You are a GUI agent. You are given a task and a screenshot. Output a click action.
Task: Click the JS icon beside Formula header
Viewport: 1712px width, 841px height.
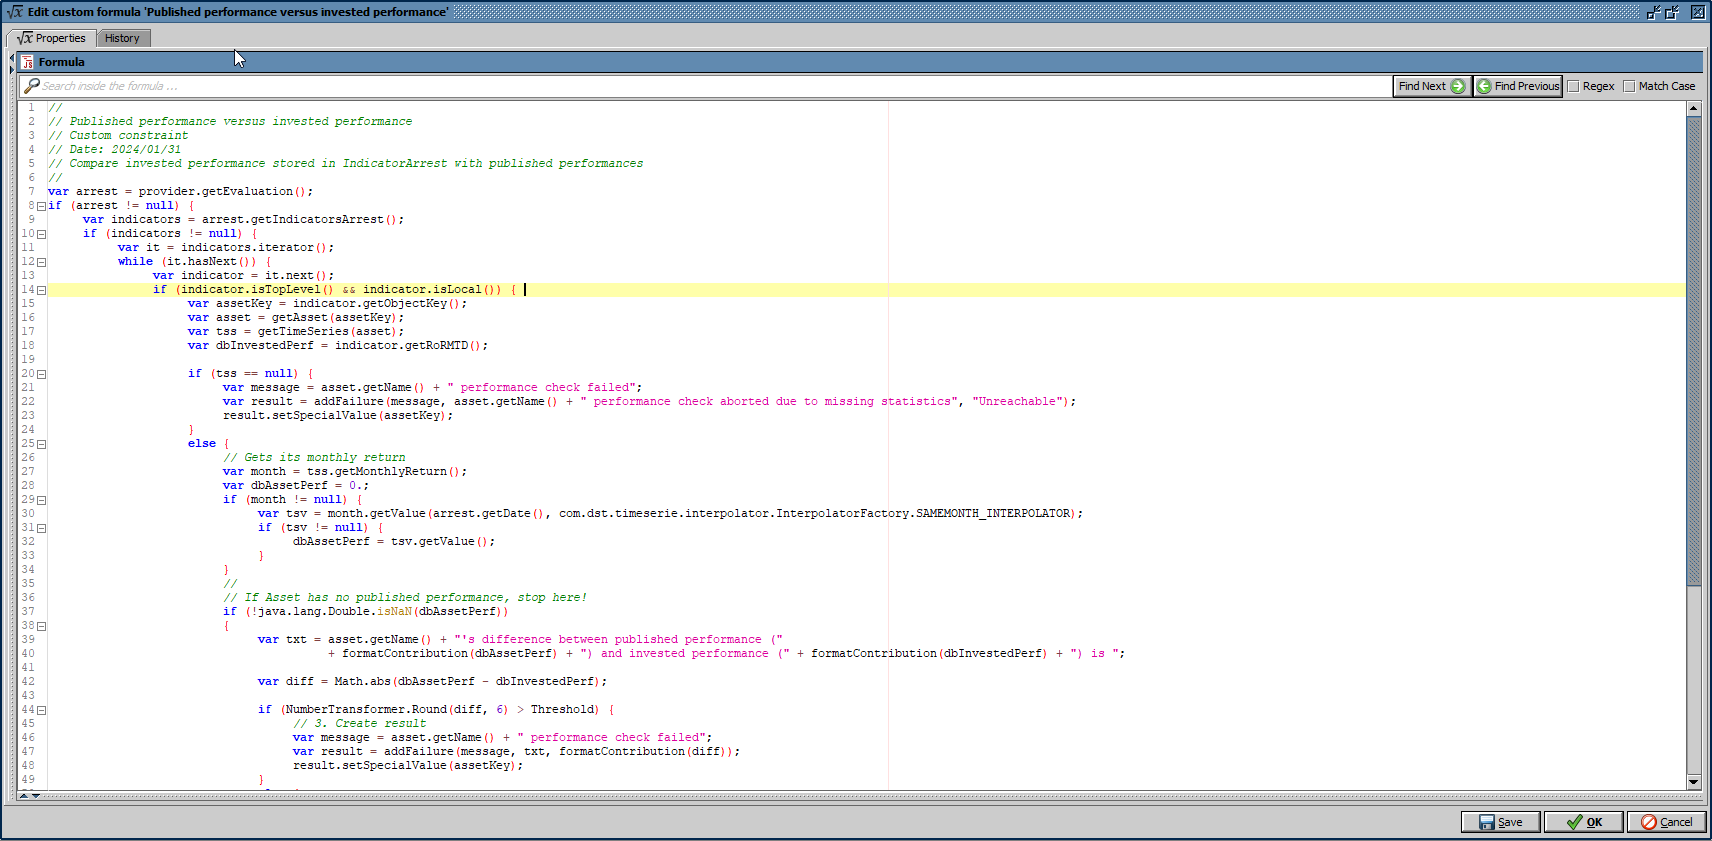tap(27, 62)
